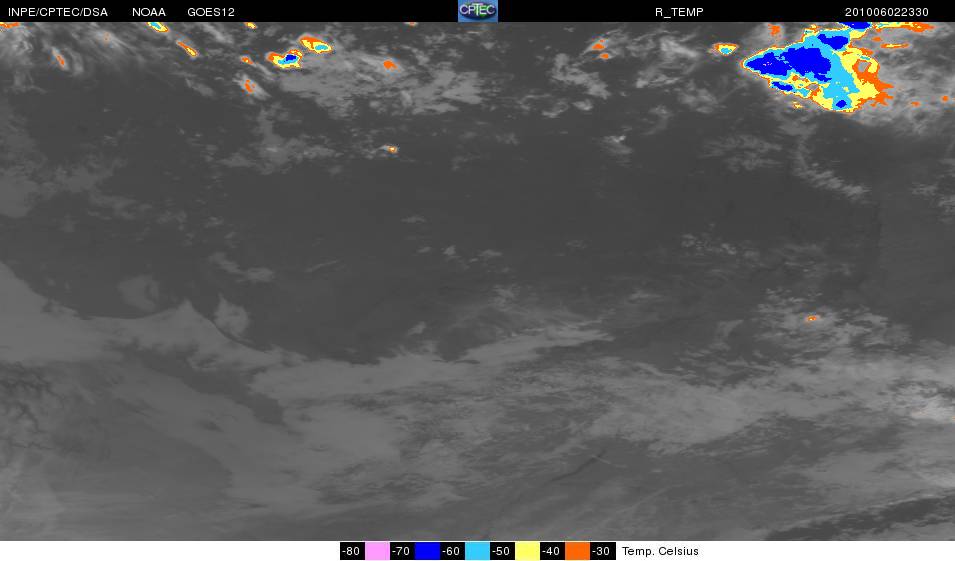Click the CPTEC logo in header
This screenshot has height=561, width=955.
[478, 11]
